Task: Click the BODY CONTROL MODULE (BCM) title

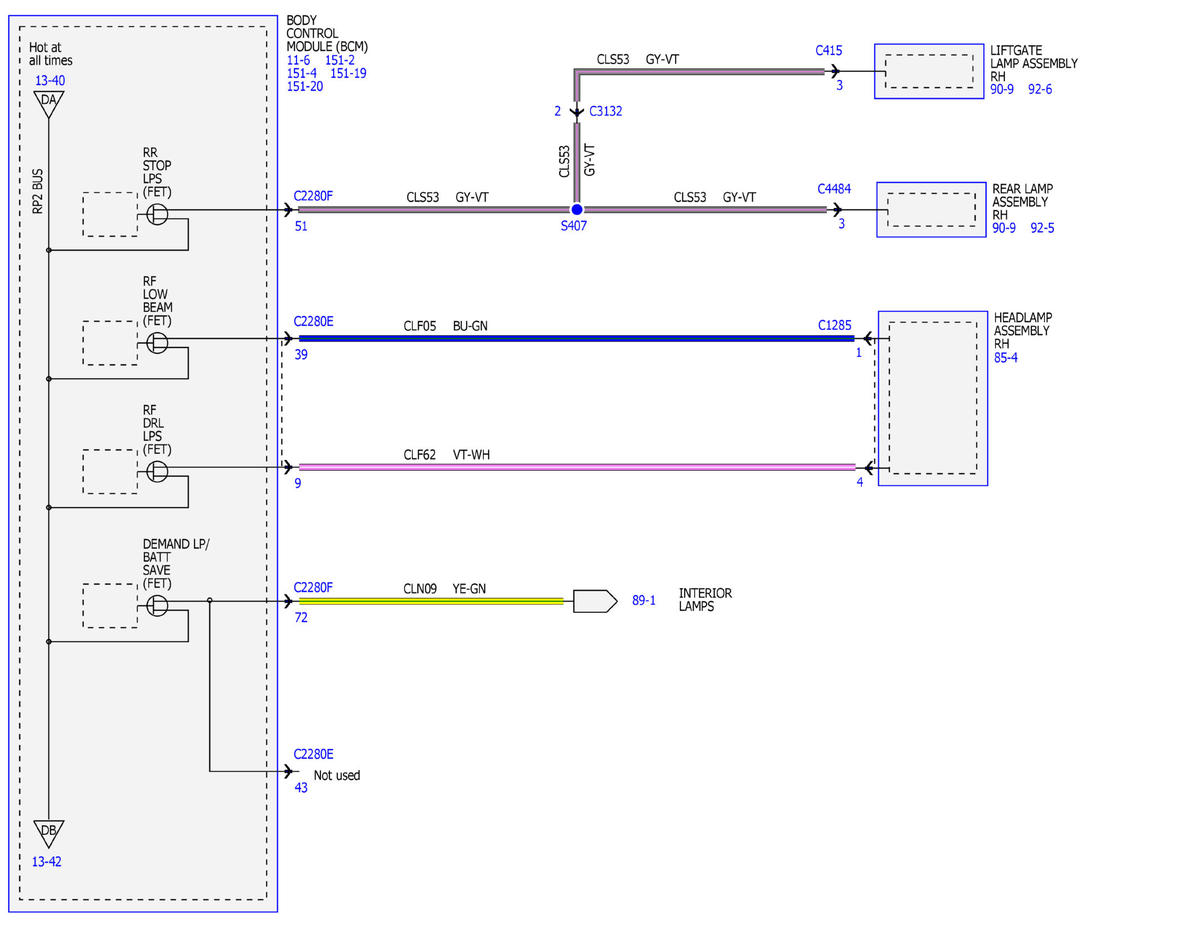Action: (328, 33)
